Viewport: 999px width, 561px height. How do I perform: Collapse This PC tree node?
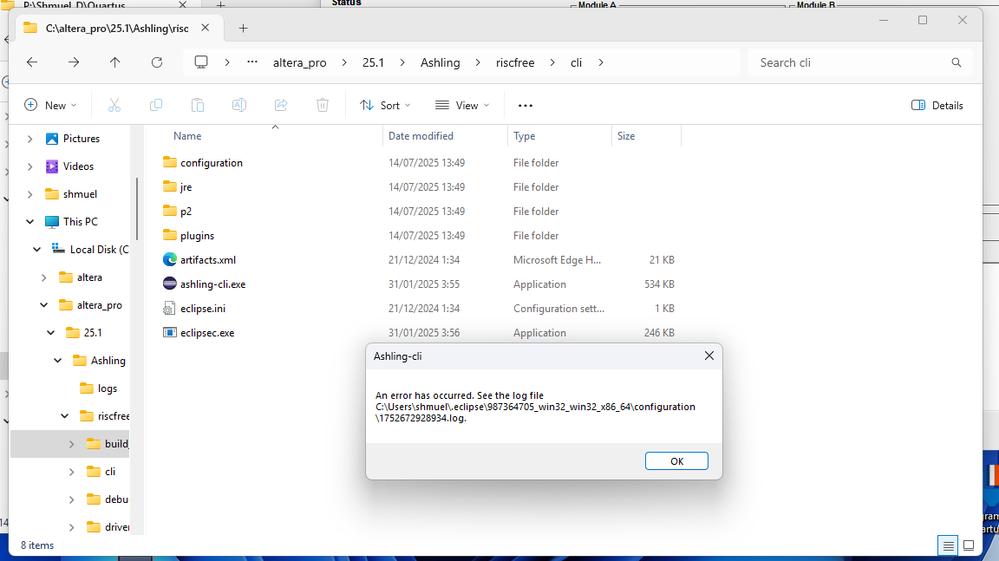30,222
